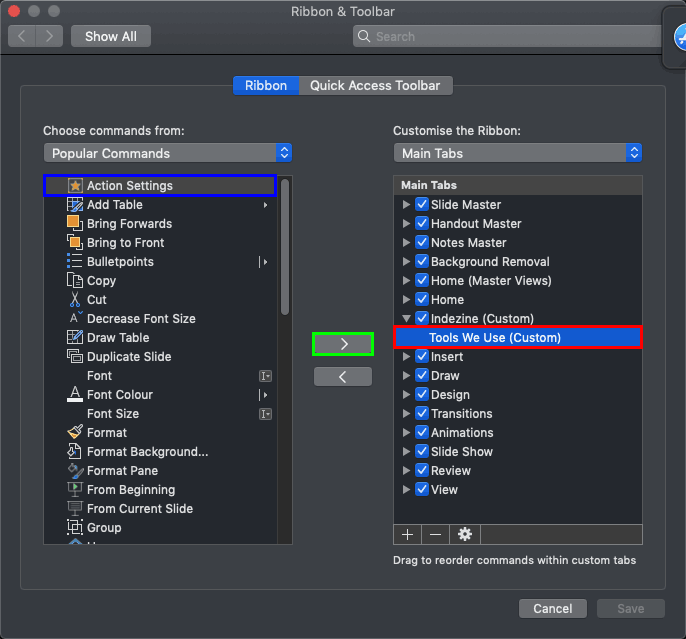686x639 pixels.
Task: Click the Bulletpoints list icon
Action: (x=75, y=261)
